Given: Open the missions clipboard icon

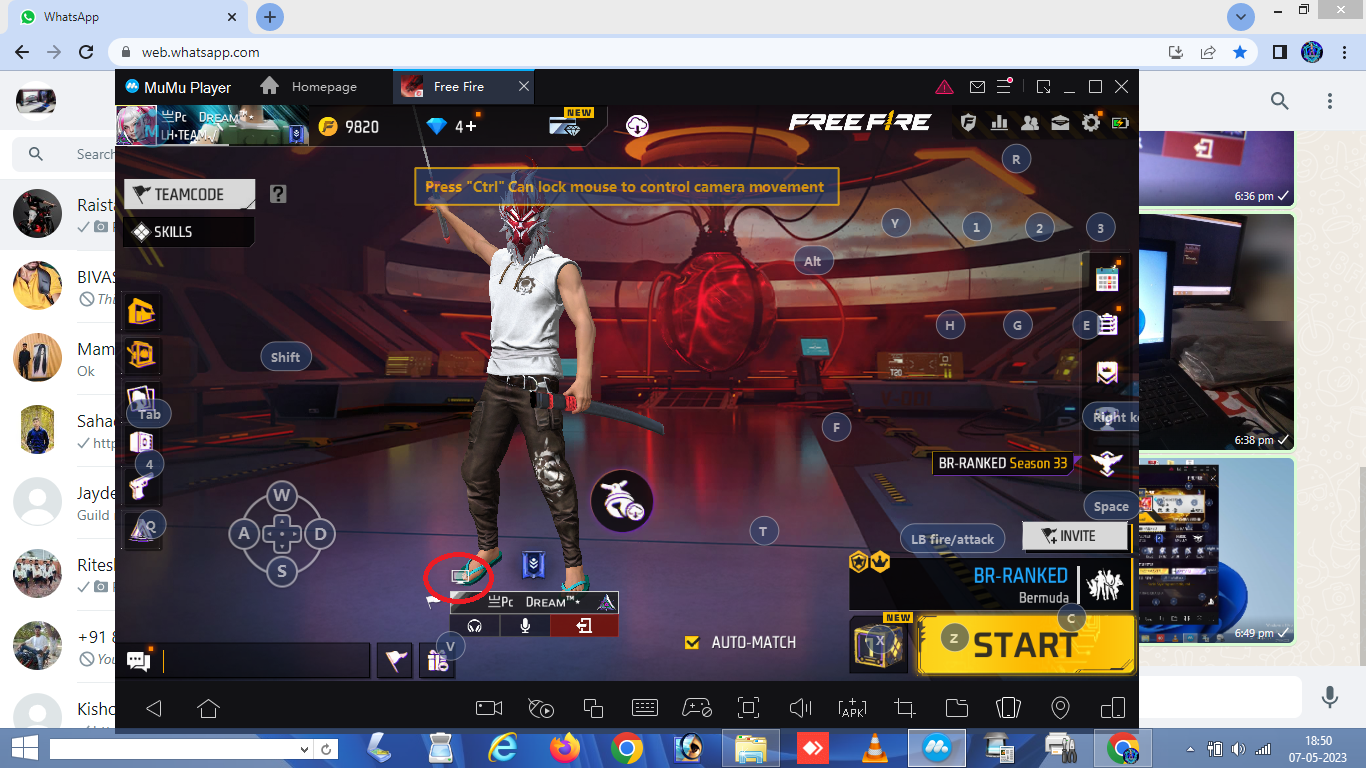Looking at the screenshot, I should pyautogui.click(x=1106, y=324).
